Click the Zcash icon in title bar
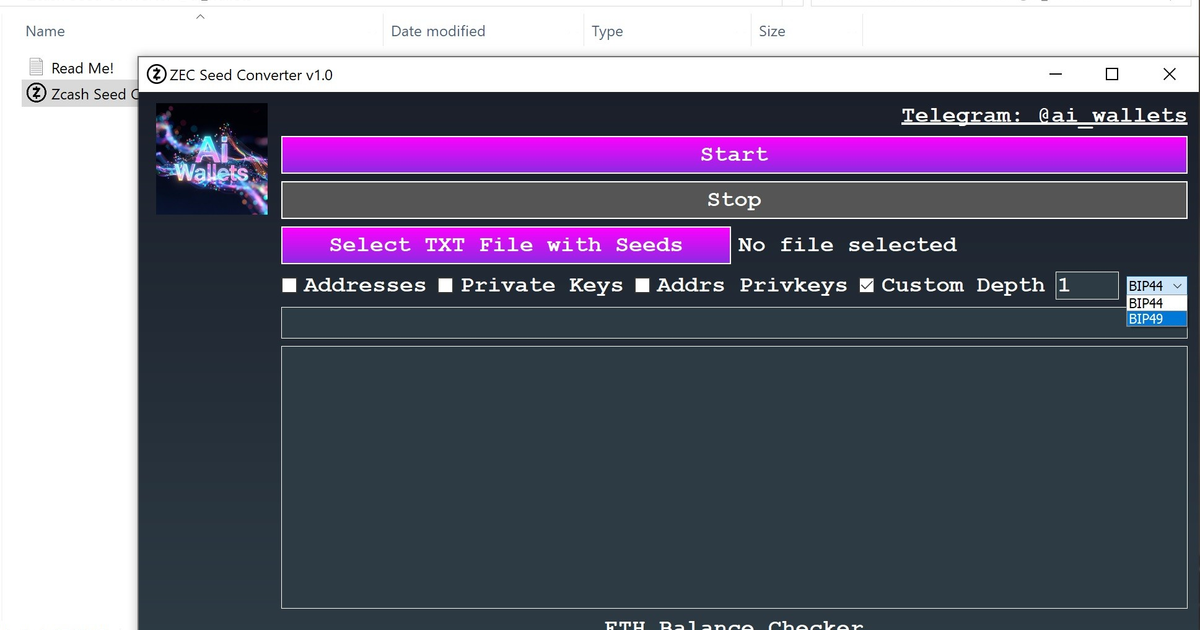The width and height of the screenshot is (1200, 630). pyautogui.click(x=156, y=75)
